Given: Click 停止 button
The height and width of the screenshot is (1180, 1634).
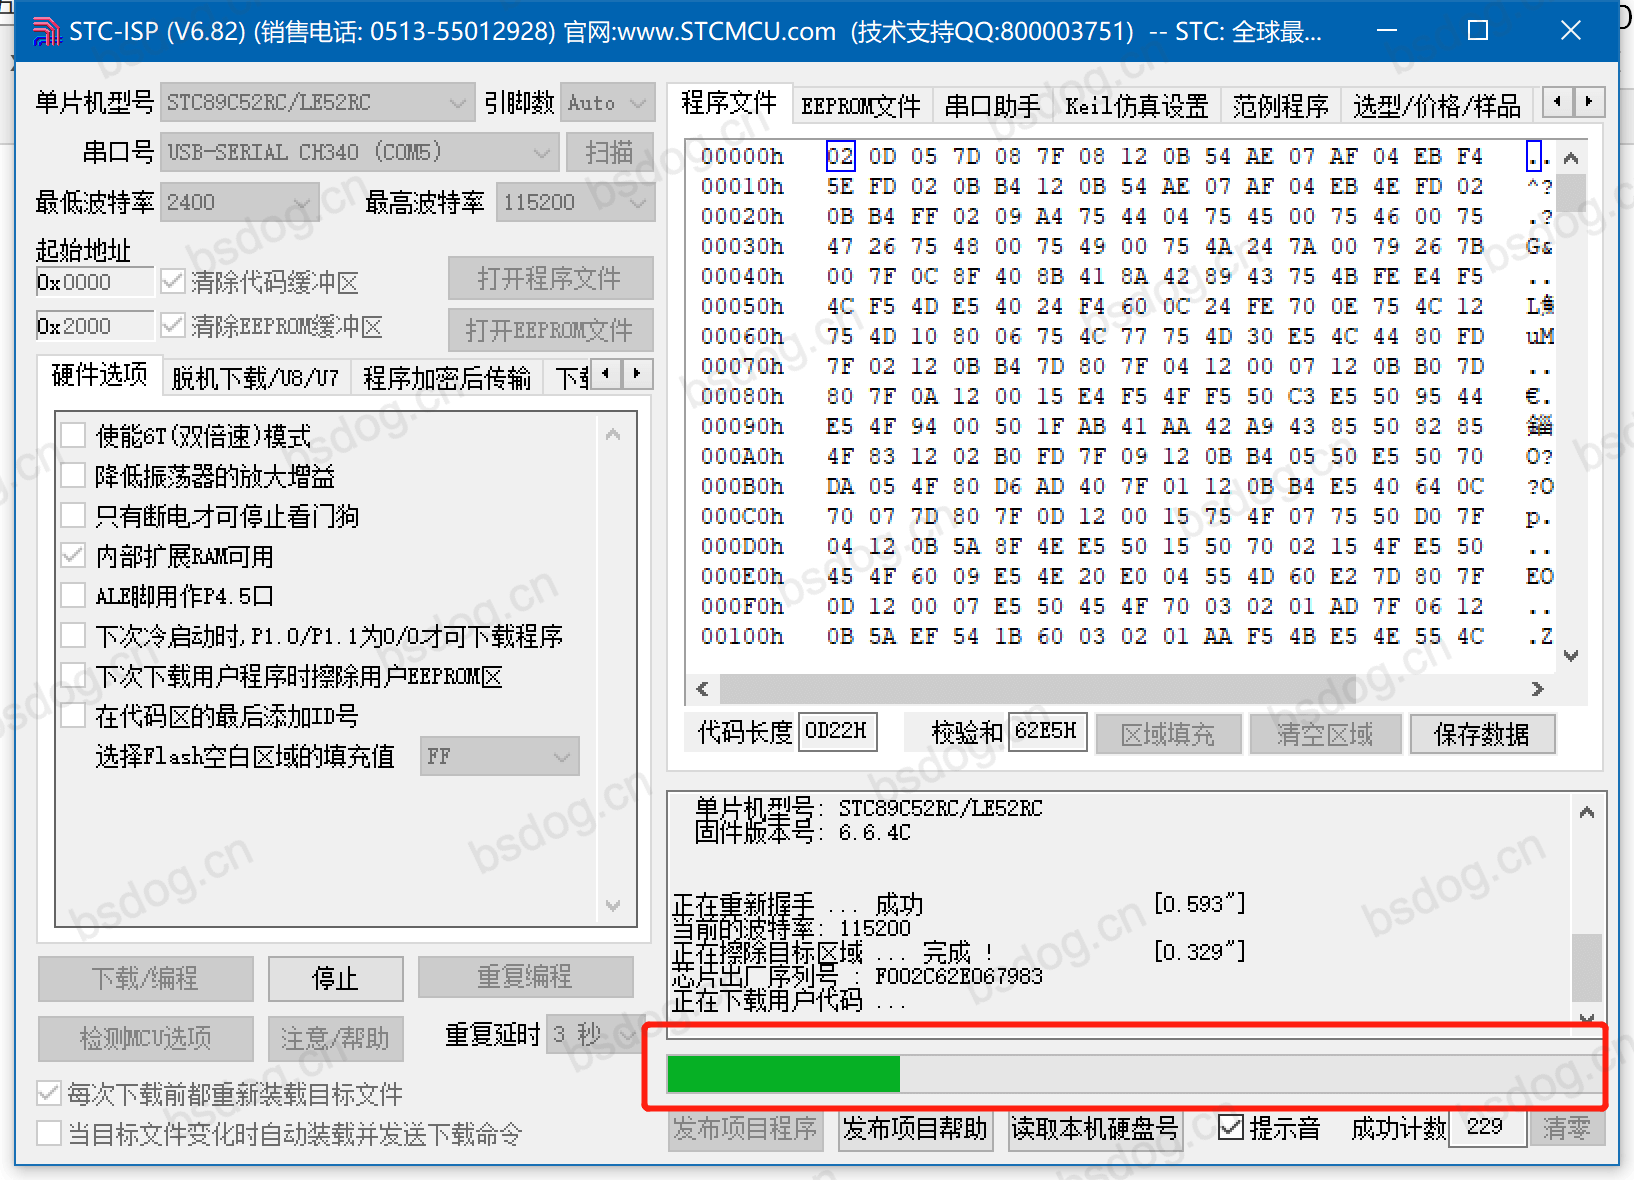Looking at the screenshot, I should 335,978.
